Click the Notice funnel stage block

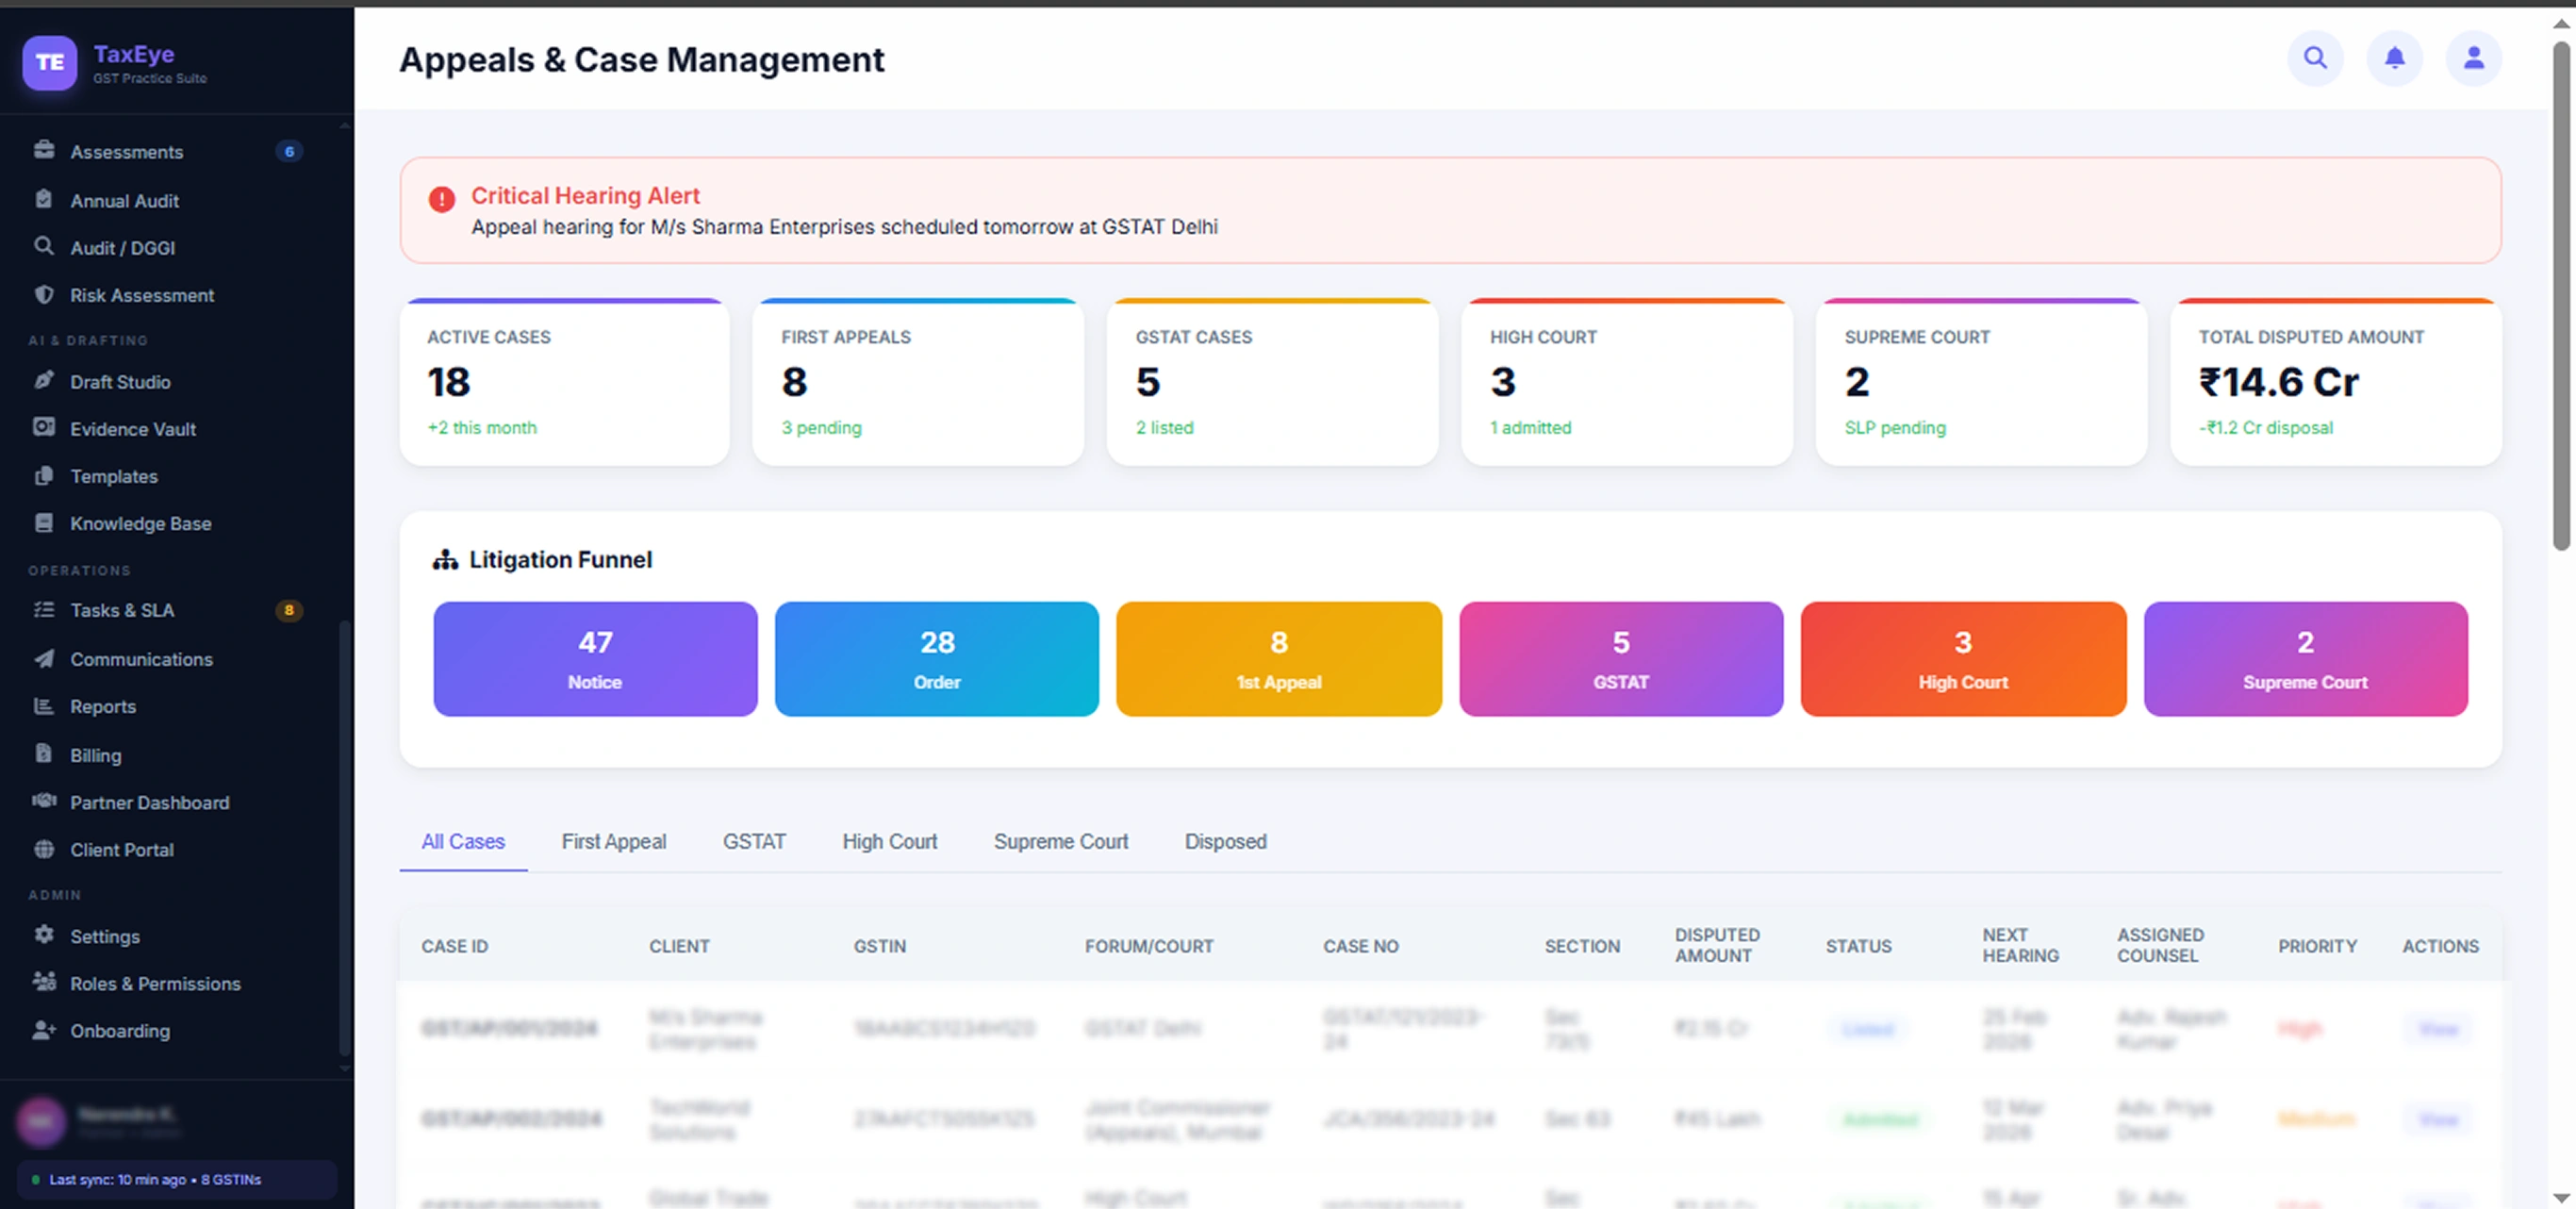595,659
